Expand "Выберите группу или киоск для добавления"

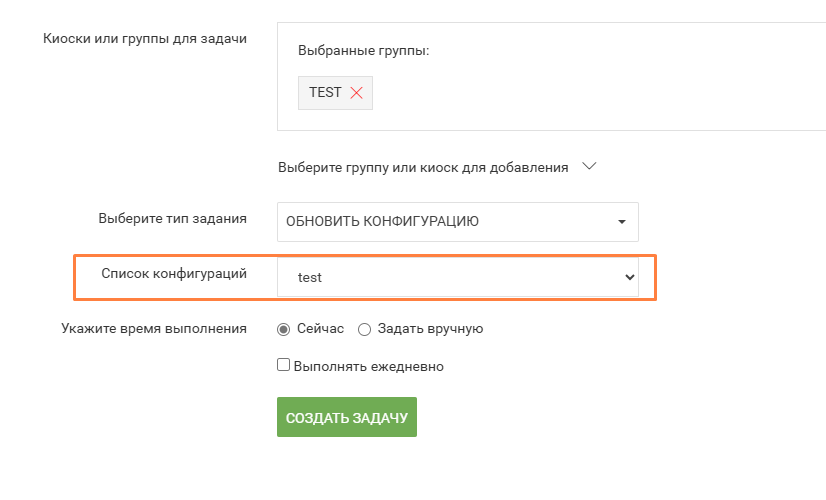[423, 167]
